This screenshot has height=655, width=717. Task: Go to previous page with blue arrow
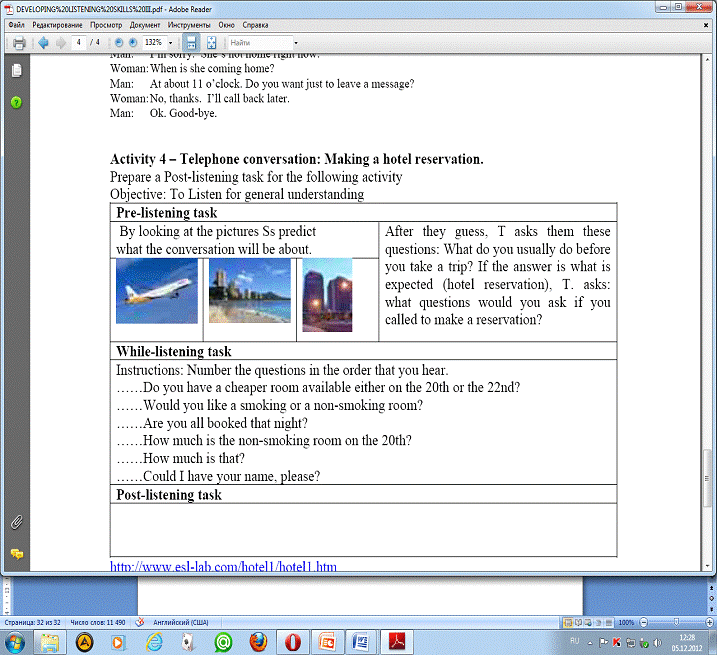click(43, 43)
